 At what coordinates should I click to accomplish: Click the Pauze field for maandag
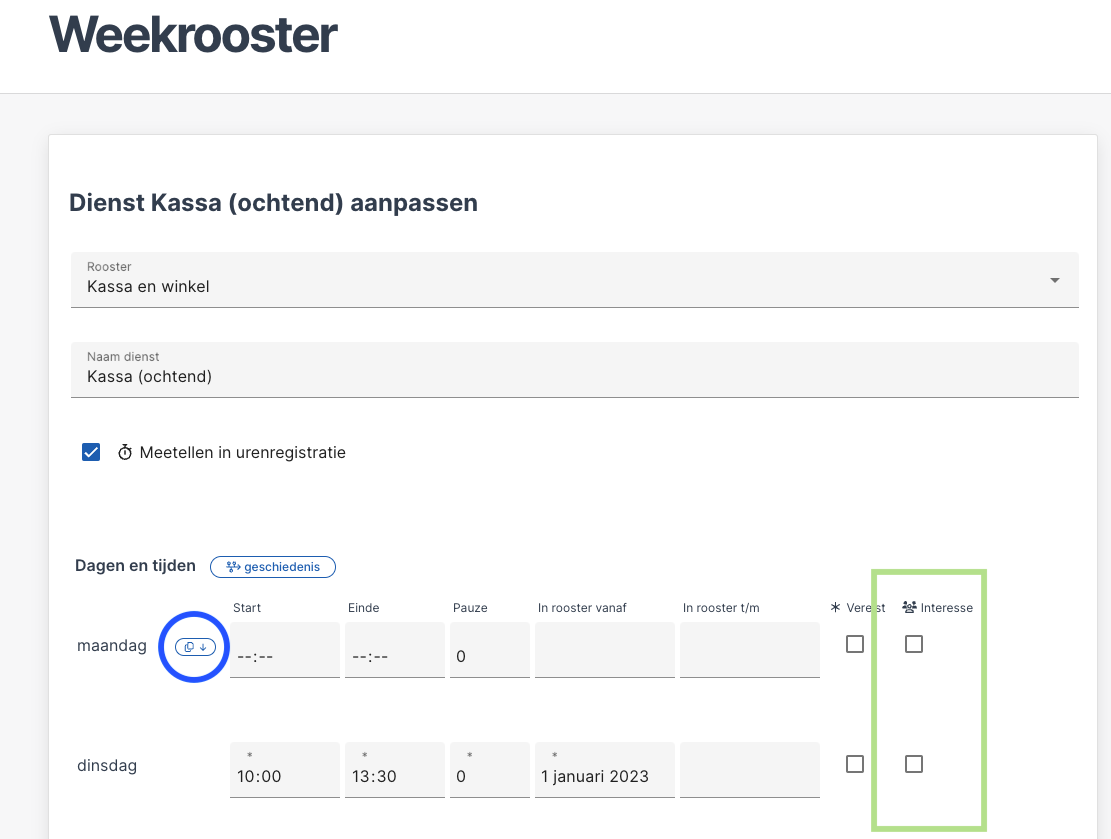click(x=490, y=650)
